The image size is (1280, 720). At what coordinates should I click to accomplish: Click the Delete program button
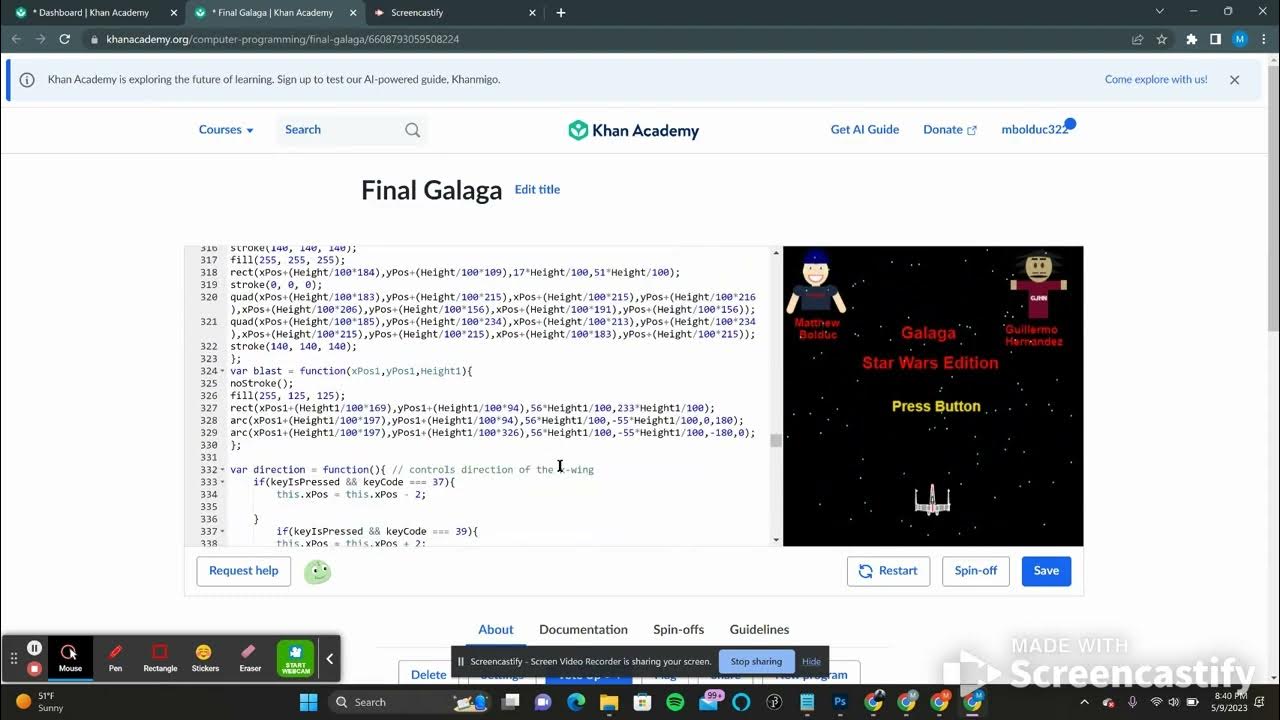(x=428, y=673)
